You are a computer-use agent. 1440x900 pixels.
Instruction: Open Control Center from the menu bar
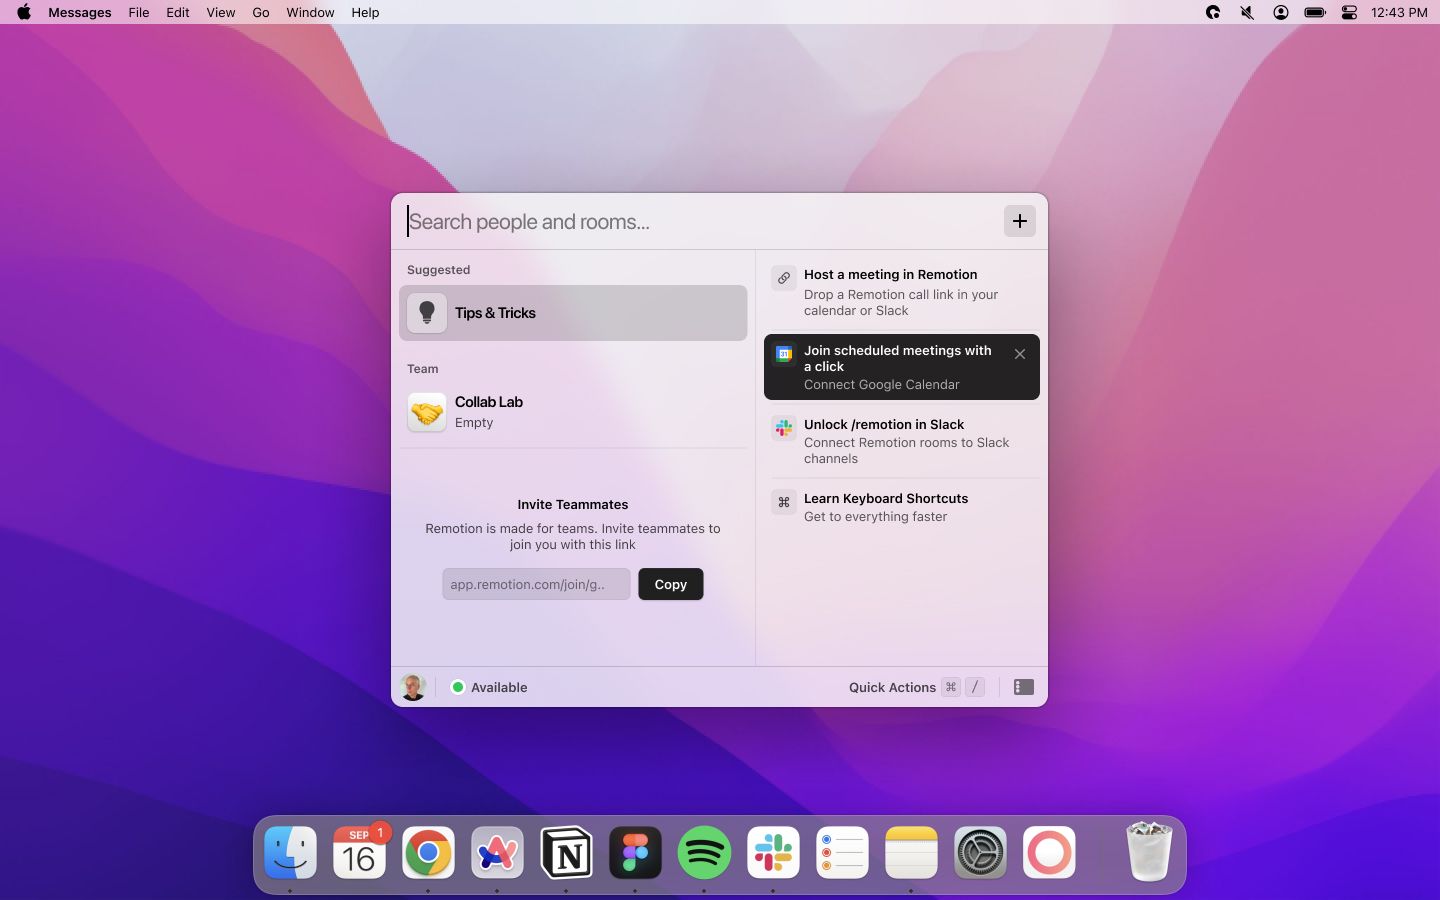1349,12
